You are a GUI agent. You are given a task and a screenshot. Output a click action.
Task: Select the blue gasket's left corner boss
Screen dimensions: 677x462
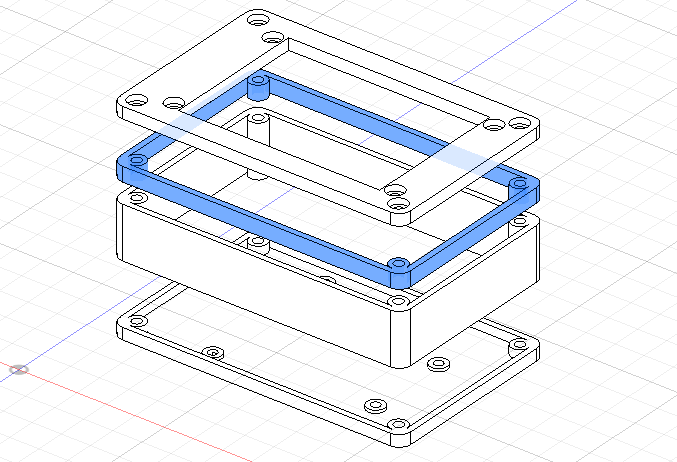[x=137, y=162]
